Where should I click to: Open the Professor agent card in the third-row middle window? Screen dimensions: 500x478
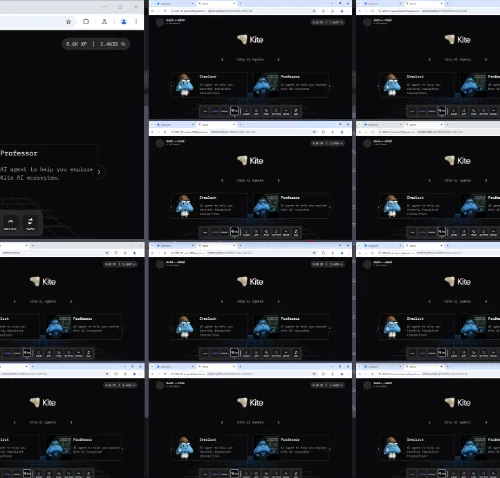pos(291,327)
